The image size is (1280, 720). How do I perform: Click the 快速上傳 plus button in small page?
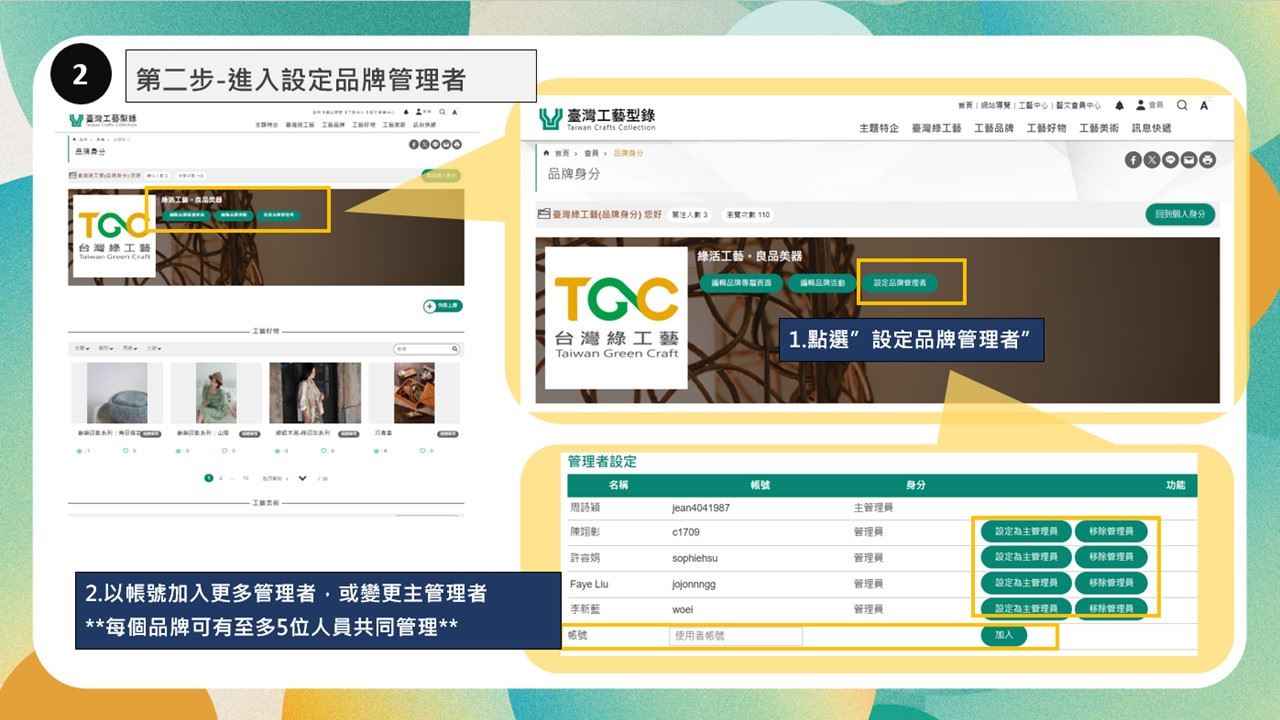click(x=443, y=306)
